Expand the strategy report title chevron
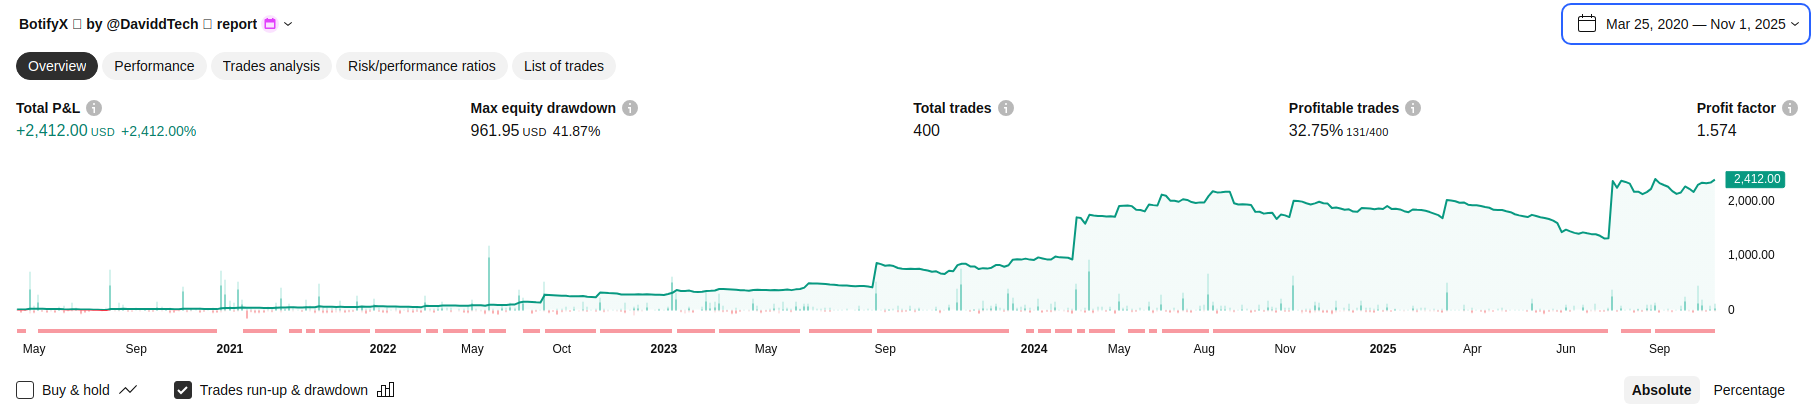The height and width of the screenshot is (414, 1815). [288, 24]
